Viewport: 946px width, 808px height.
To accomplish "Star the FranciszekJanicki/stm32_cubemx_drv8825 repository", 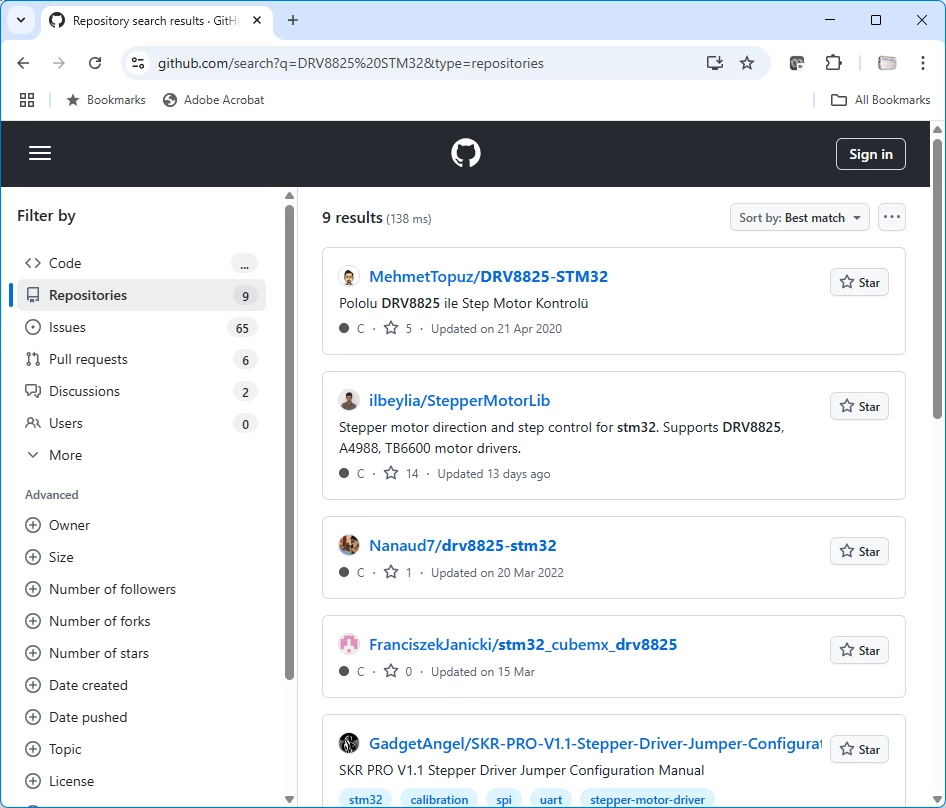I will click(x=859, y=650).
